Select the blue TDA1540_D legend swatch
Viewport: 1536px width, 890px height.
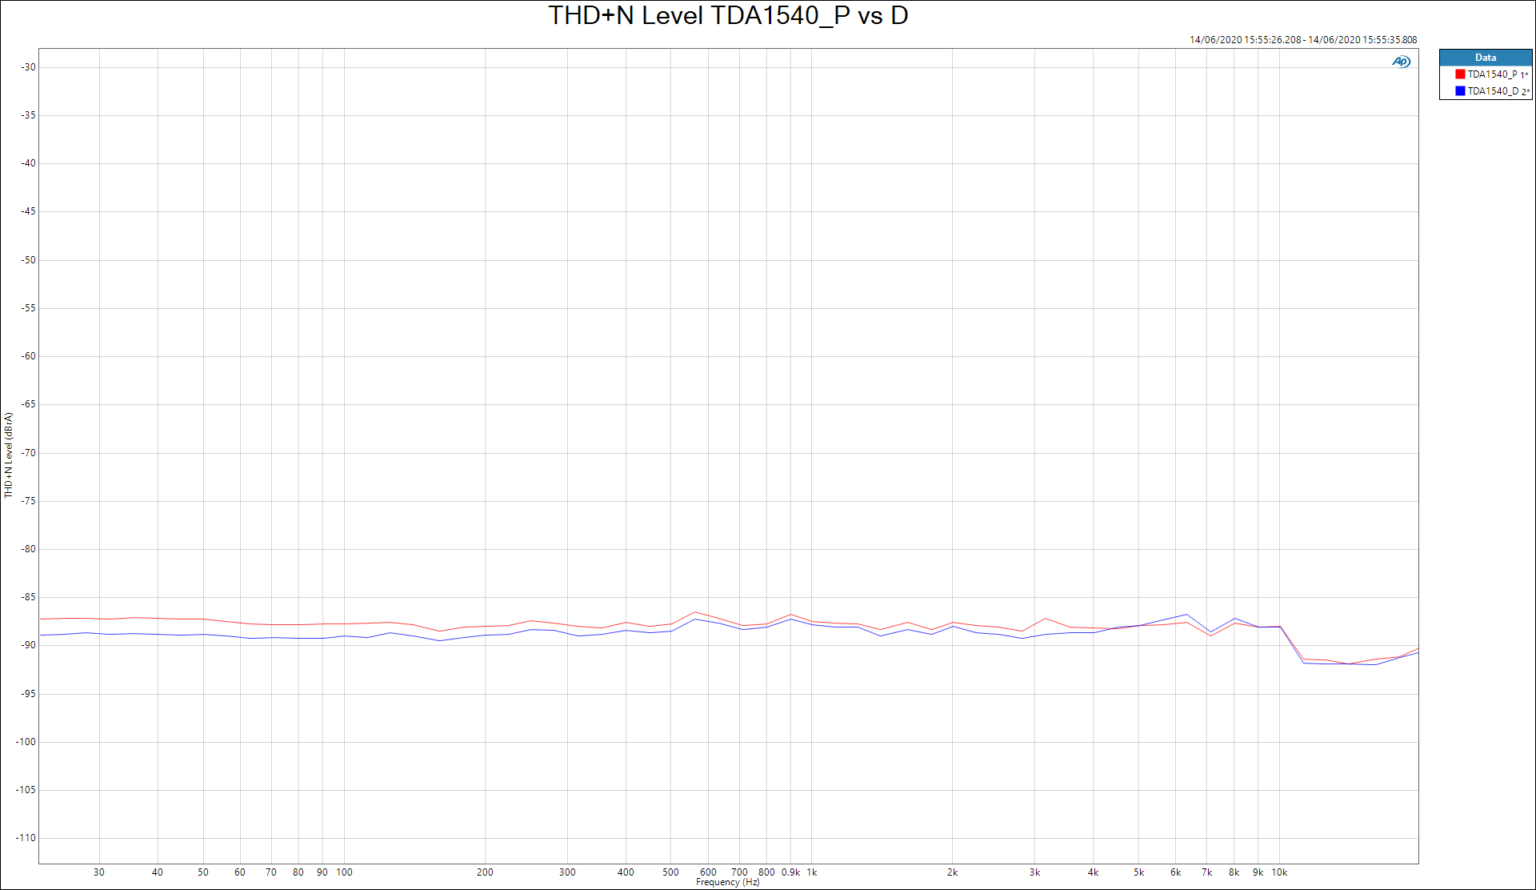point(1458,89)
